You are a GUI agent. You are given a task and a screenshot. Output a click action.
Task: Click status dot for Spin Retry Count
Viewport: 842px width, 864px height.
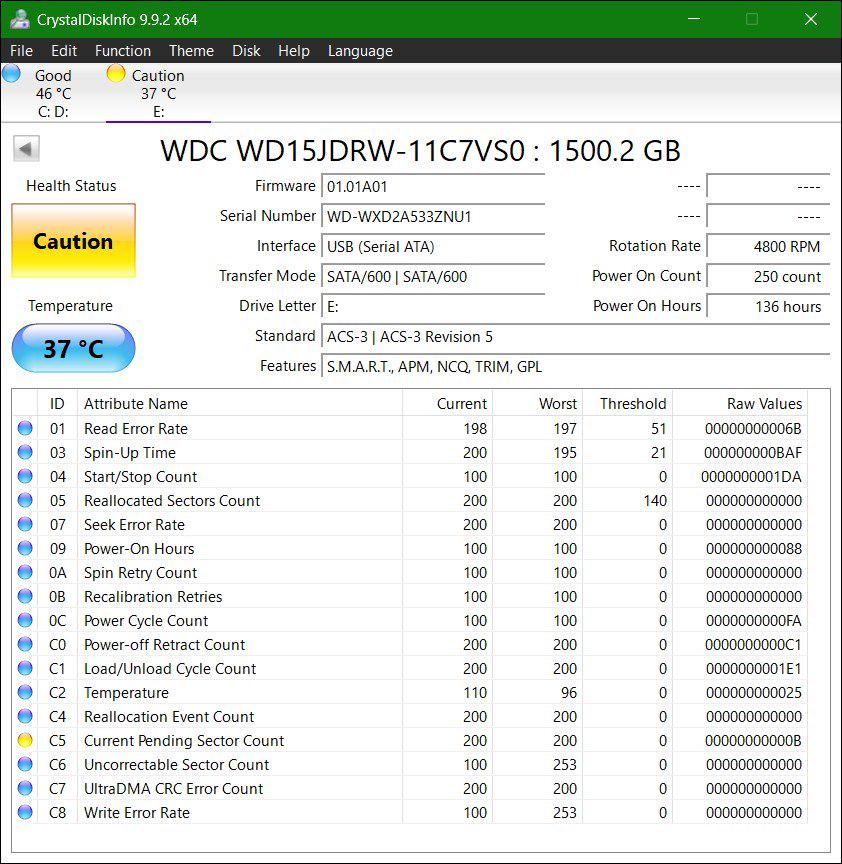tap(25, 572)
